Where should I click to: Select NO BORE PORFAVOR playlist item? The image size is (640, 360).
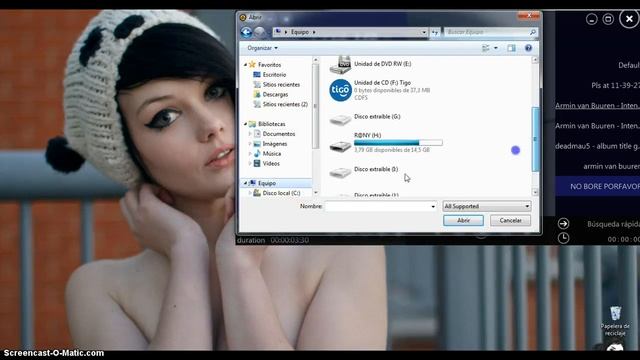point(597,186)
